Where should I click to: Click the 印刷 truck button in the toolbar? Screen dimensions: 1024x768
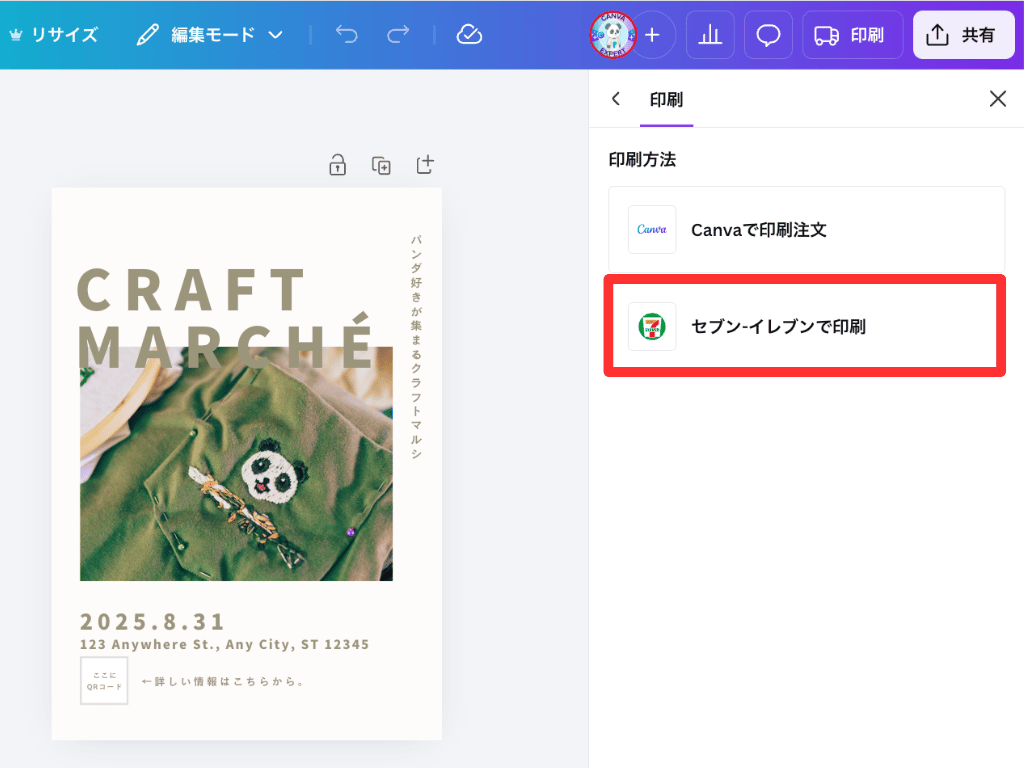pos(852,34)
